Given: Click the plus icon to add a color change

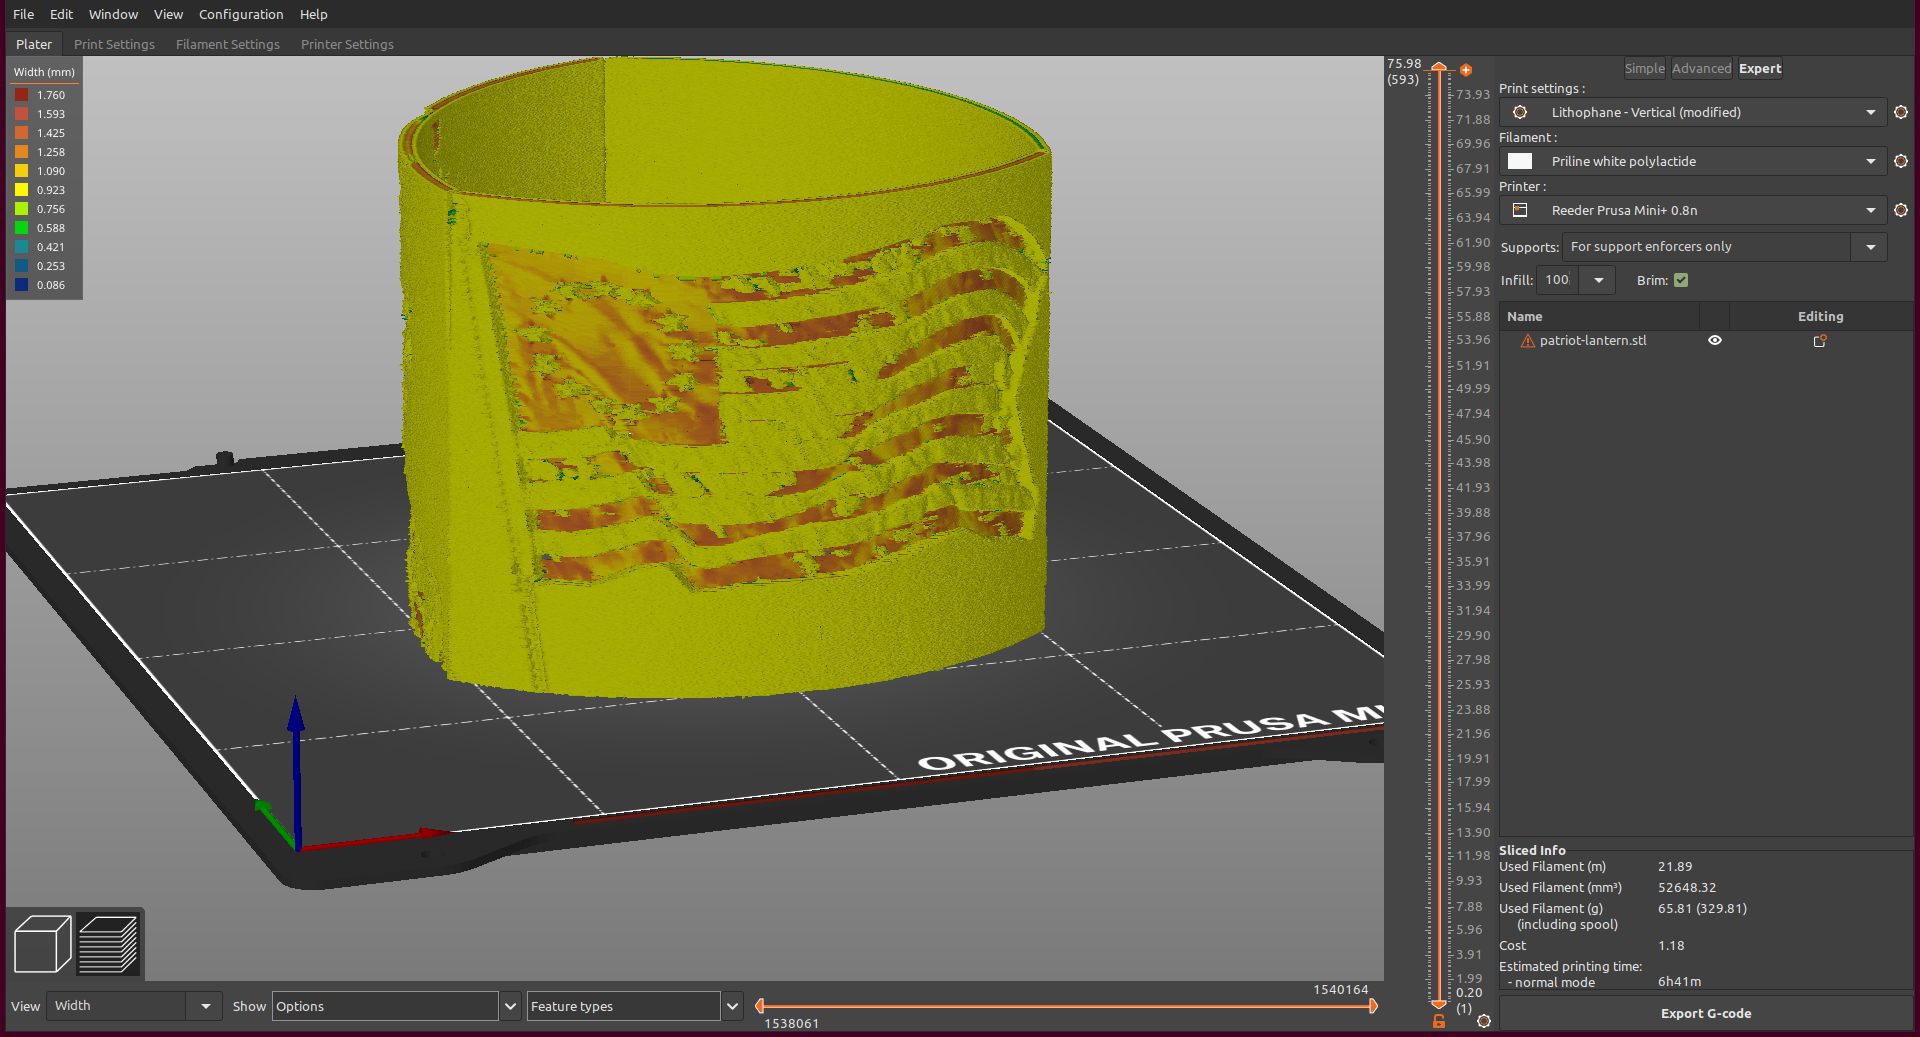Looking at the screenshot, I should (x=1466, y=70).
